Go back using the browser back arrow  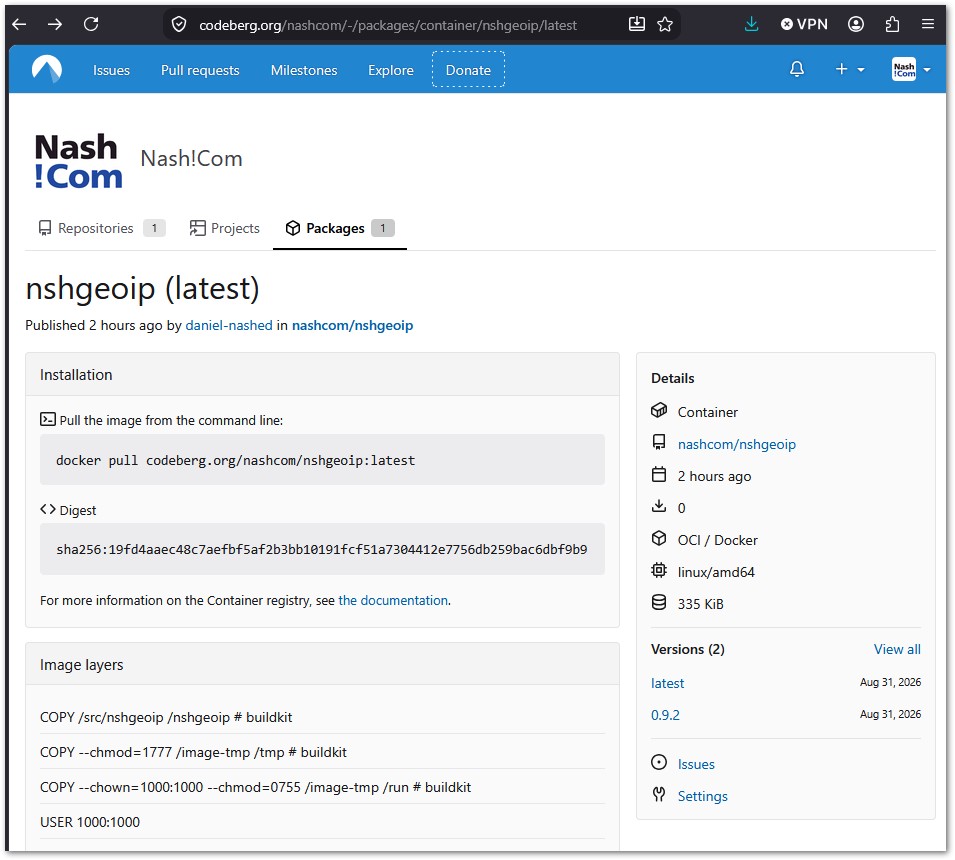click(x=19, y=24)
